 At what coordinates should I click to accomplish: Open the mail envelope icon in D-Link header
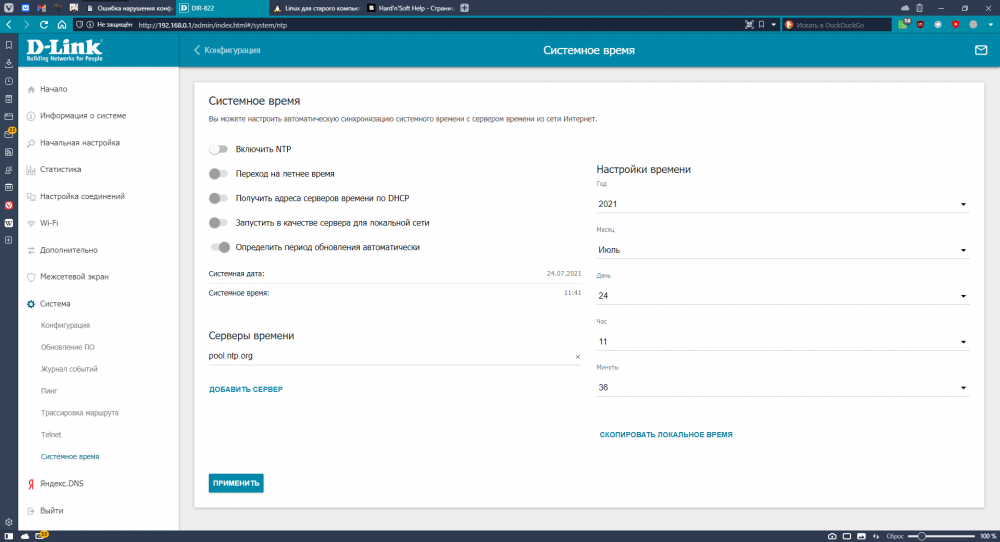pyautogui.click(x=980, y=50)
